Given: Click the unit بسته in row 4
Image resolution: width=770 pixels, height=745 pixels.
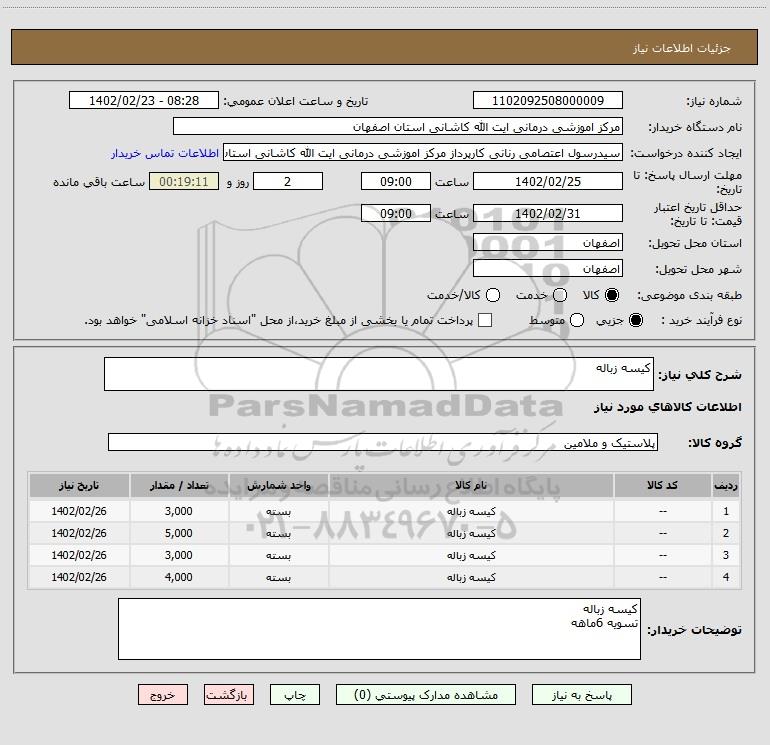Looking at the screenshot, I should tap(278, 578).
